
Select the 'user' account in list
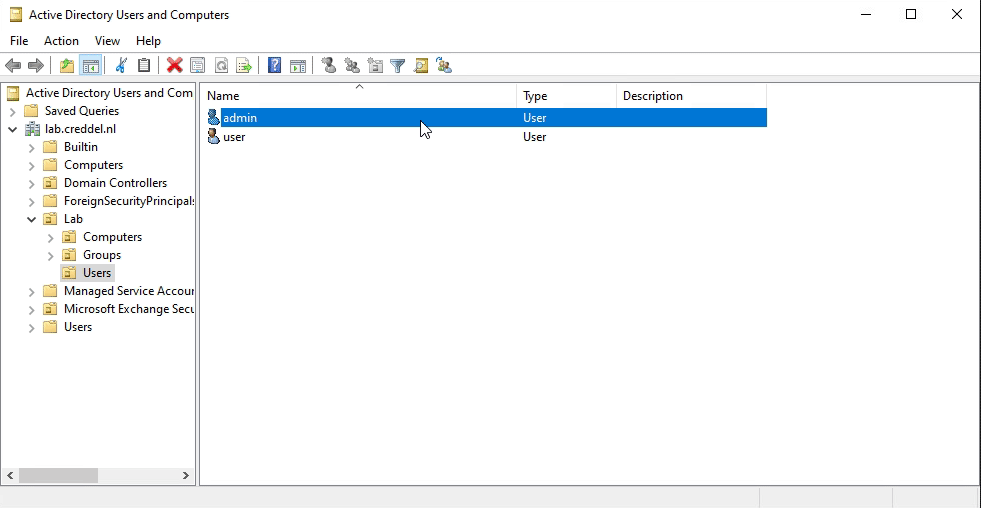234,137
